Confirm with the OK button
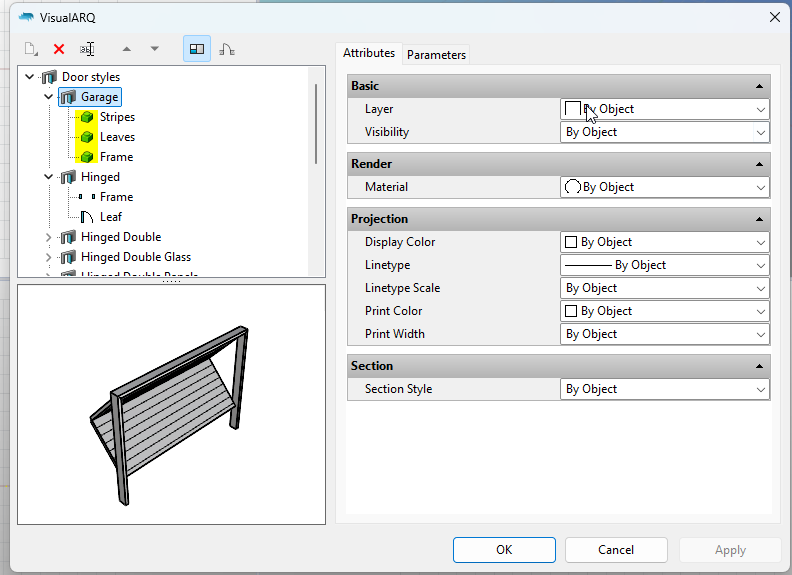The height and width of the screenshot is (575, 792). 504,550
